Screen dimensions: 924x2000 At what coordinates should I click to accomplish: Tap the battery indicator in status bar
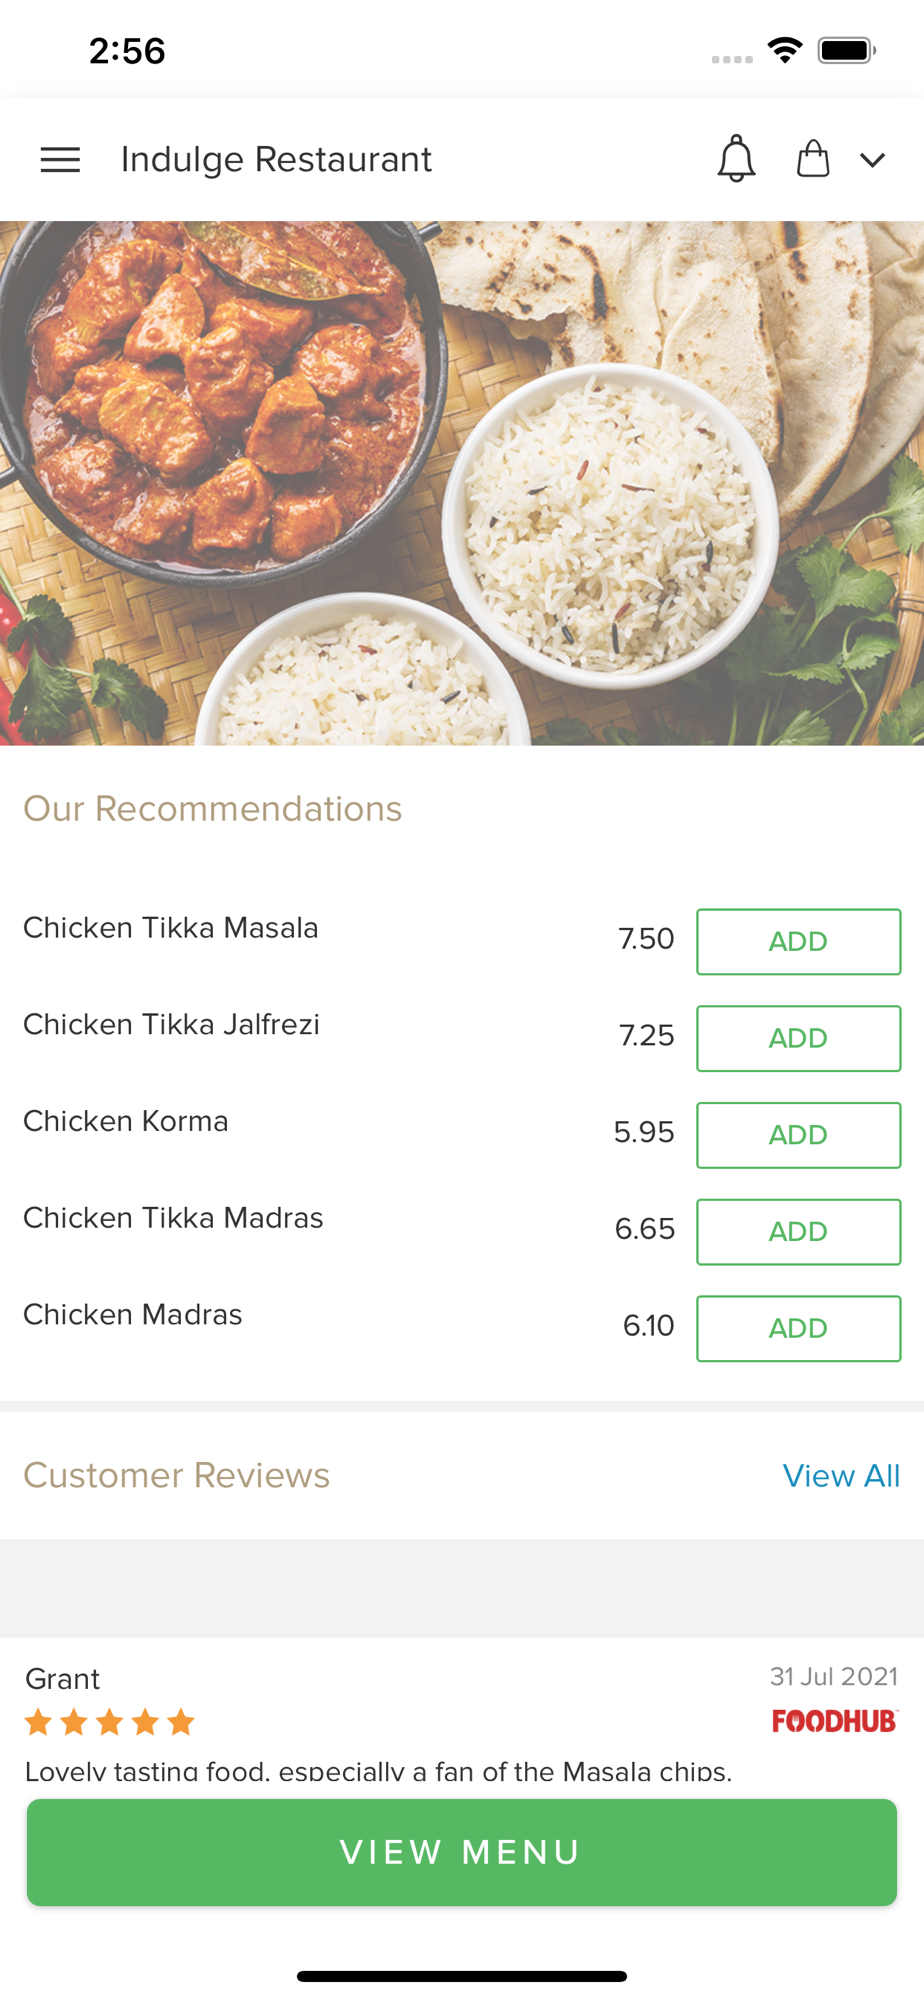846,50
